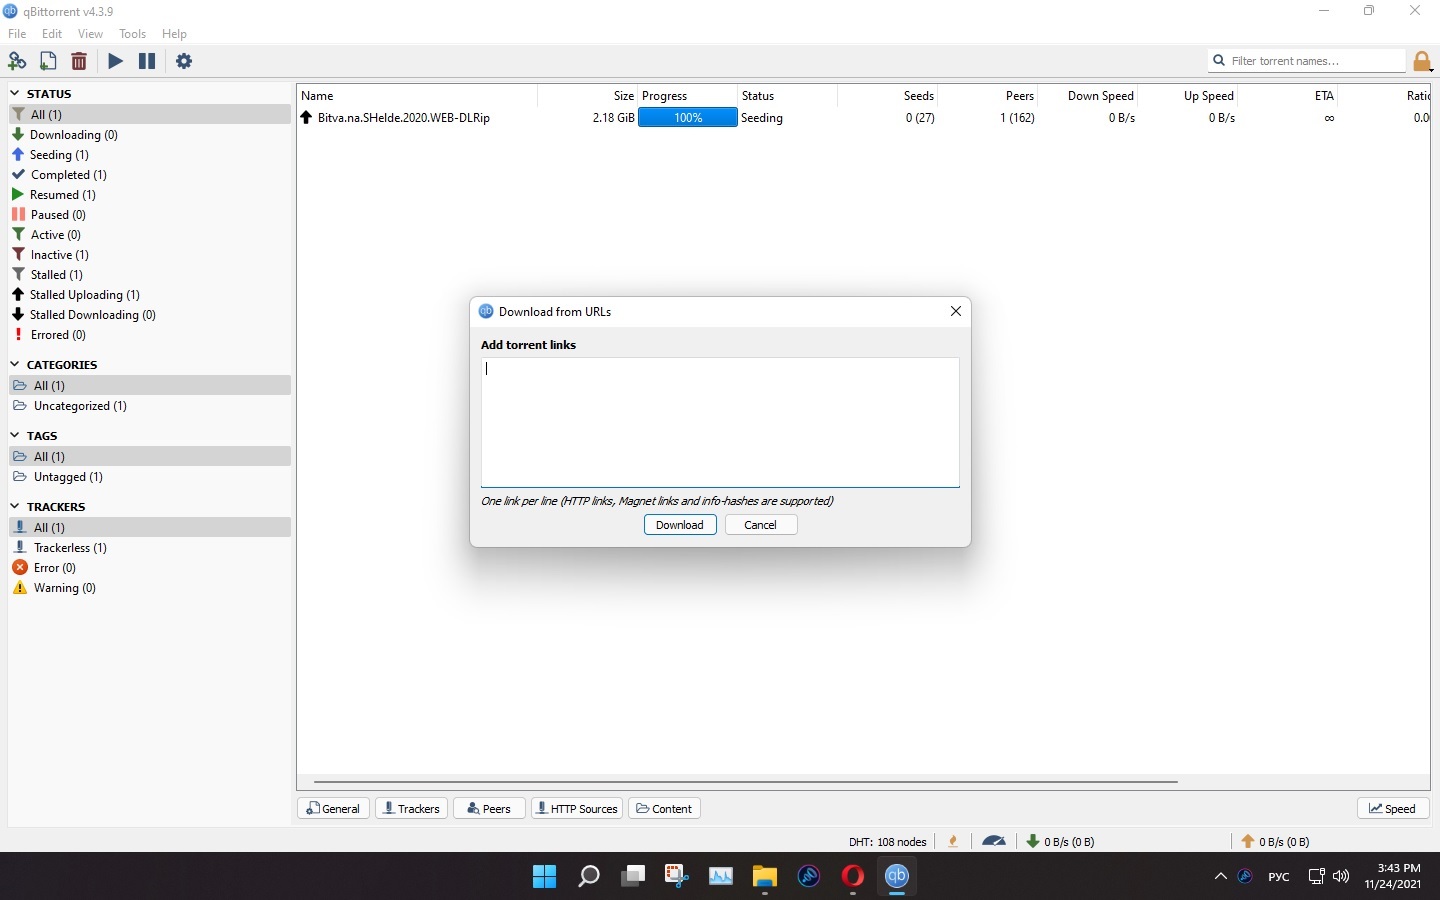Select the Stalled Uploading (1) filter
Image resolution: width=1440 pixels, height=900 pixels.
click(x=150, y=295)
